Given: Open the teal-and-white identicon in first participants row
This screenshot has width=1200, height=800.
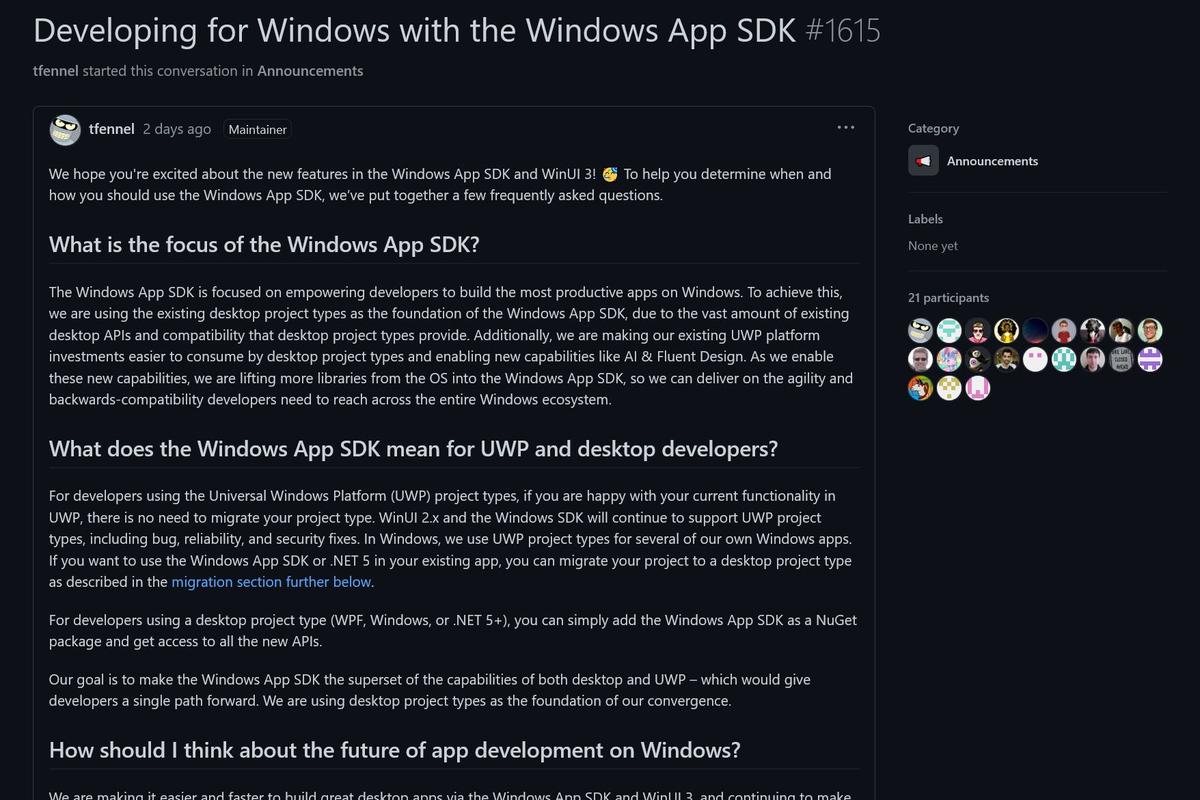Looking at the screenshot, I should [949, 331].
